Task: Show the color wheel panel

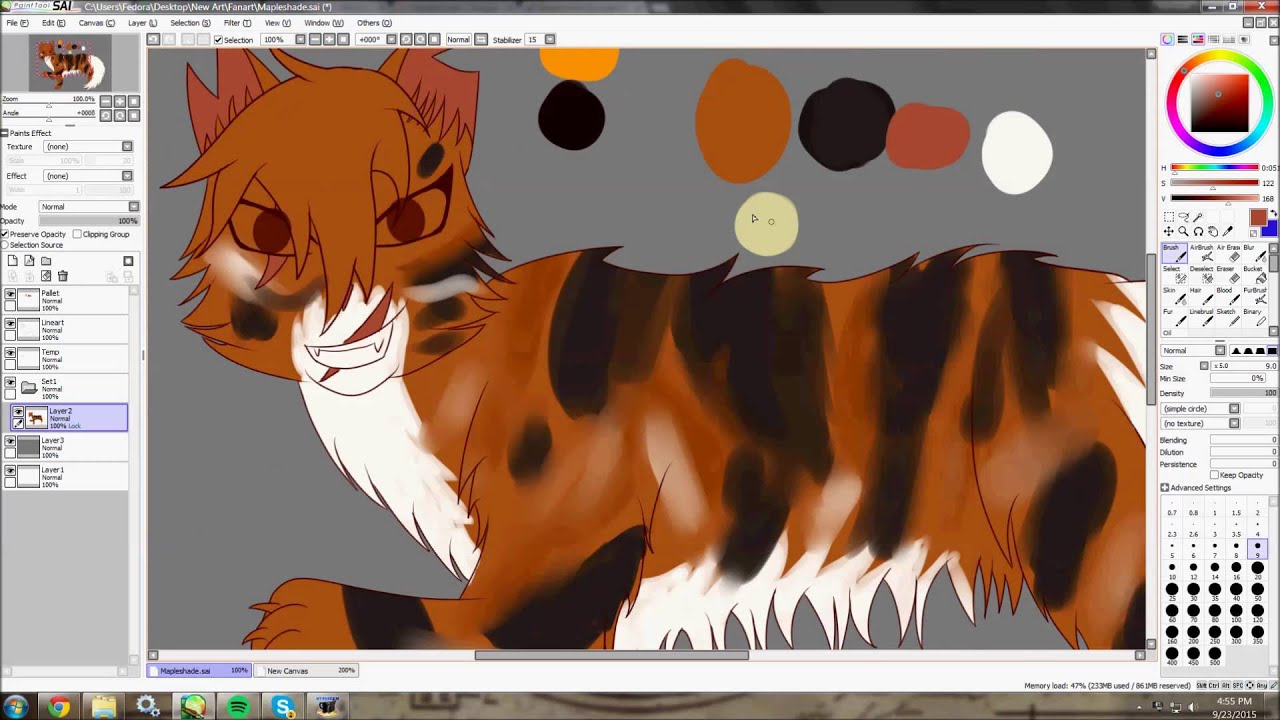Action: tap(1167, 39)
